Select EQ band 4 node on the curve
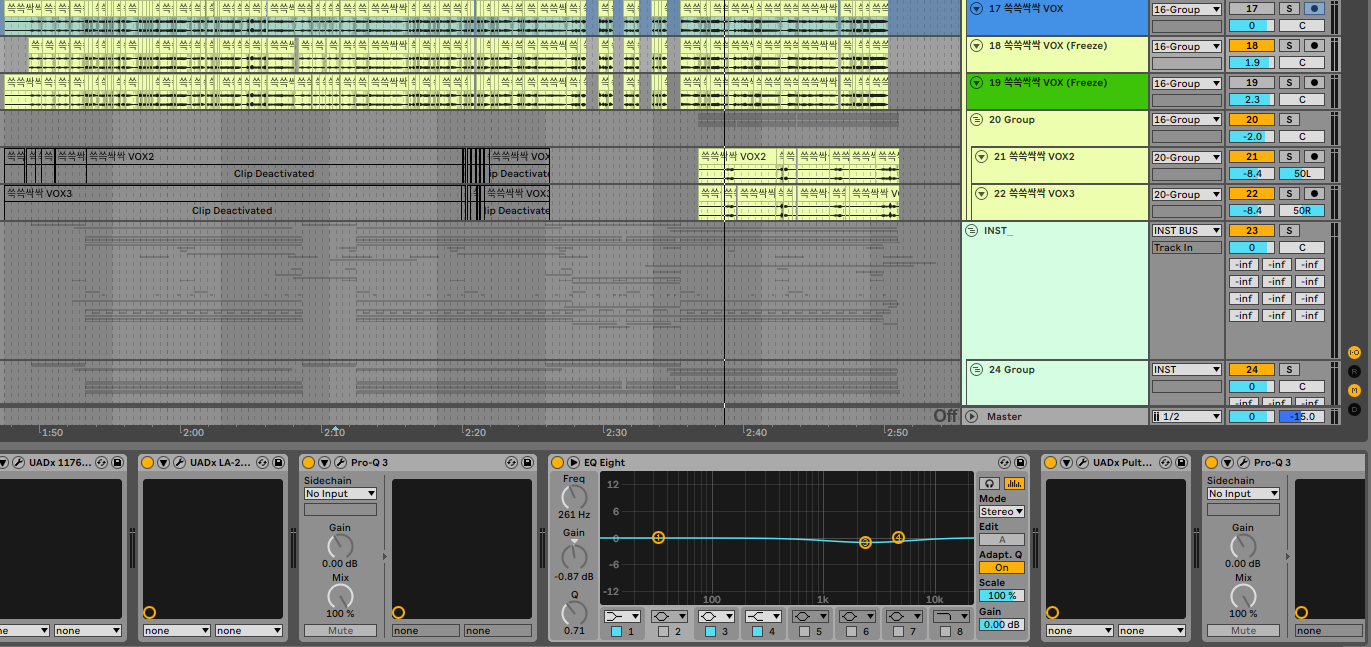This screenshot has height=647, width=1371. point(898,538)
